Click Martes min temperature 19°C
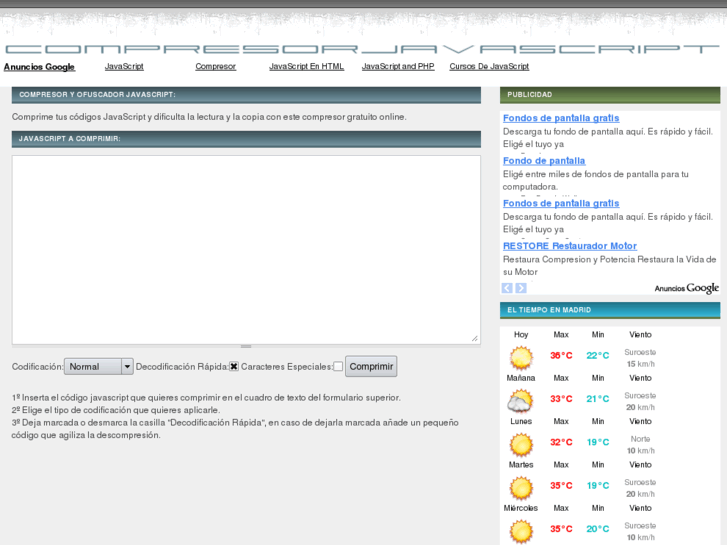 pyautogui.click(x=598, y=486)
